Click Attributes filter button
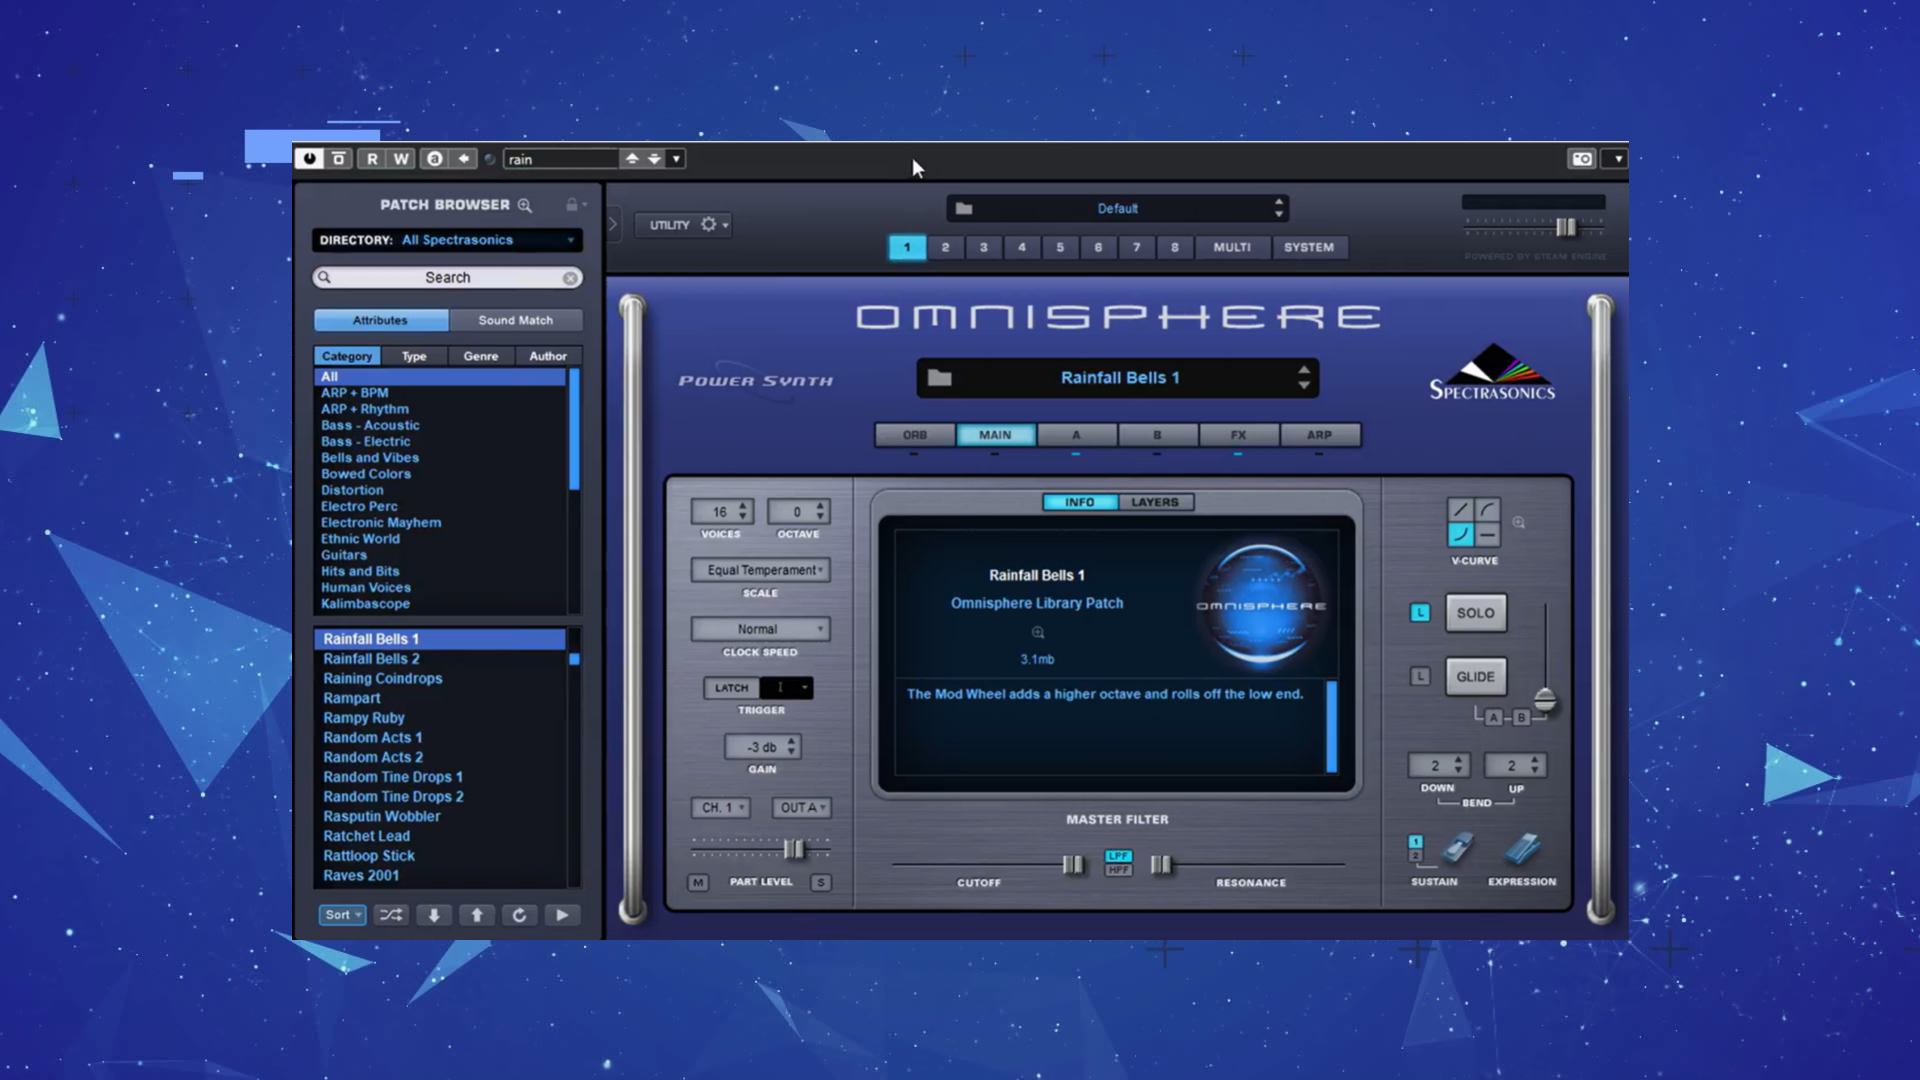 (x=380, y=319)
